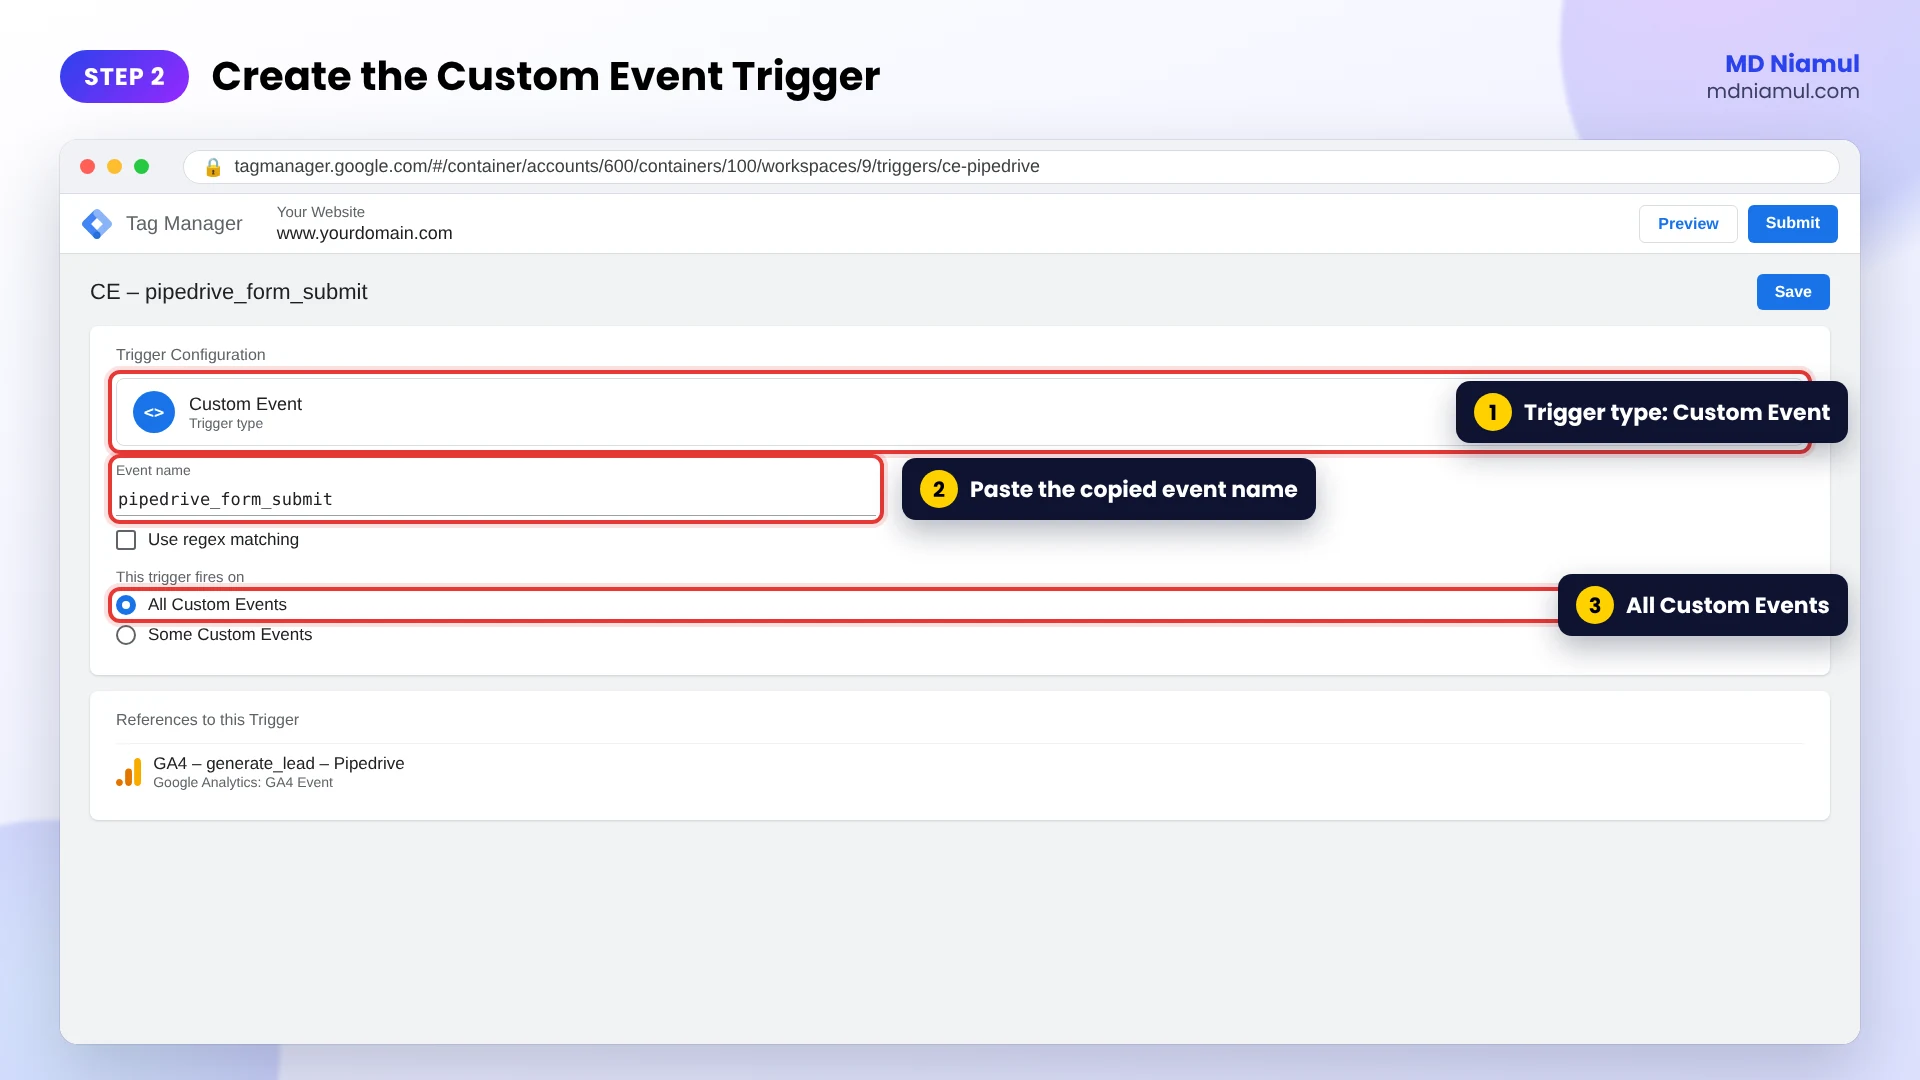This screenshot has height=1080, width=1920.
Task: Click the GA4 Google Analytics tag icon
Action: 129,772
